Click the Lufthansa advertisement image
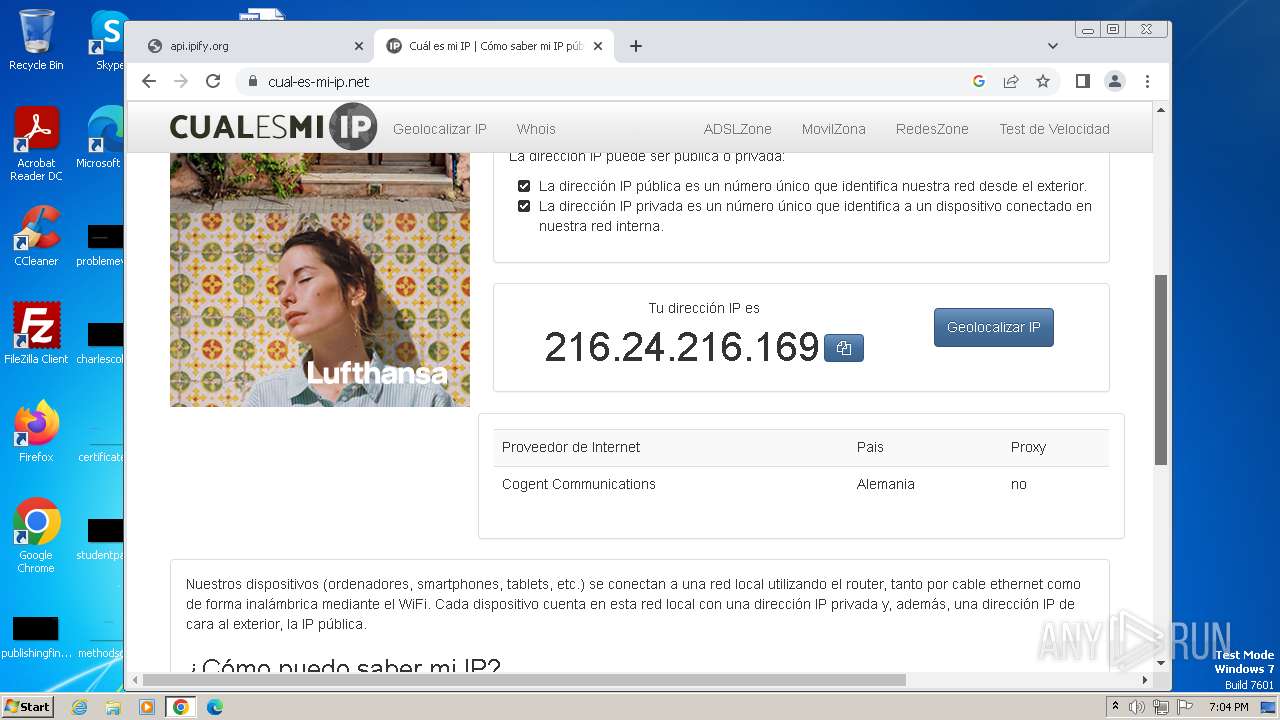This screenshot has height=720, width=1280. (x=320, y=280)
